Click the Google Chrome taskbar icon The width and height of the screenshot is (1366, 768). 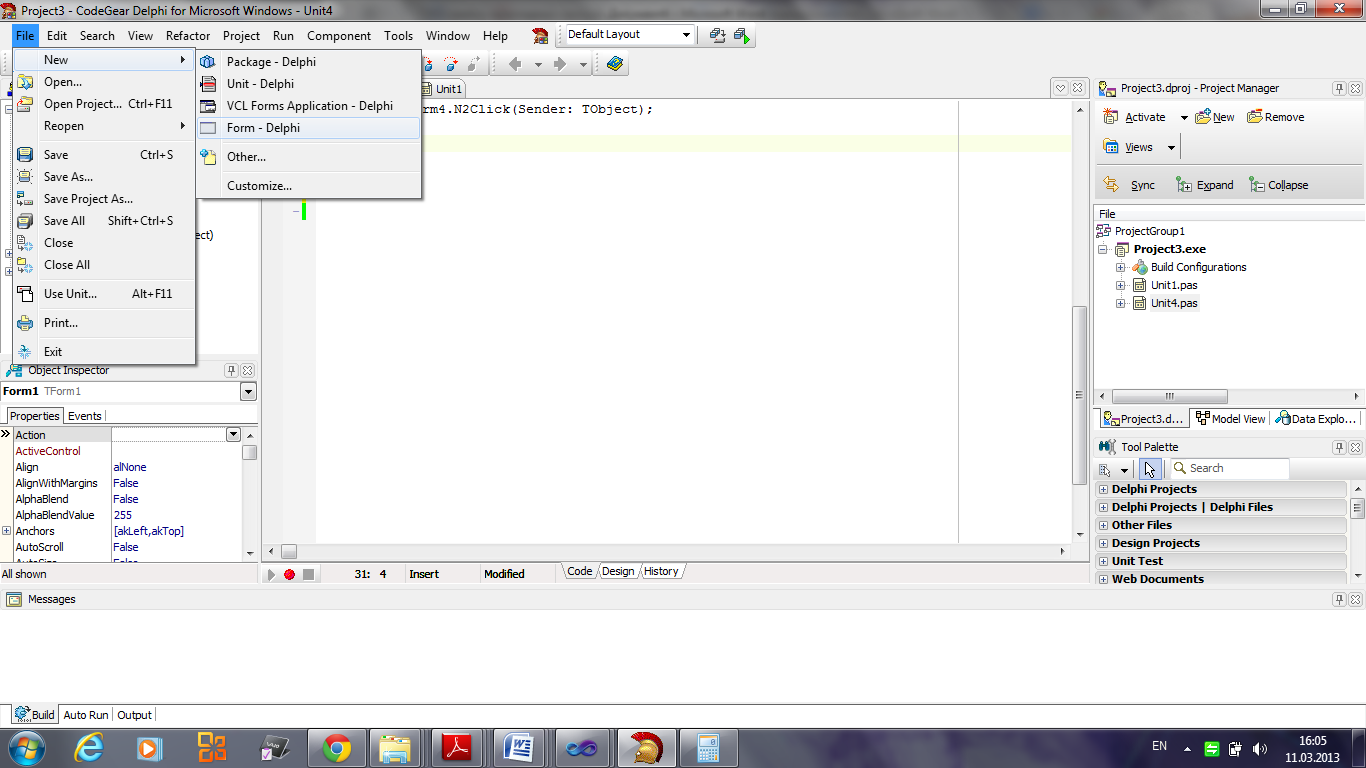336,748
